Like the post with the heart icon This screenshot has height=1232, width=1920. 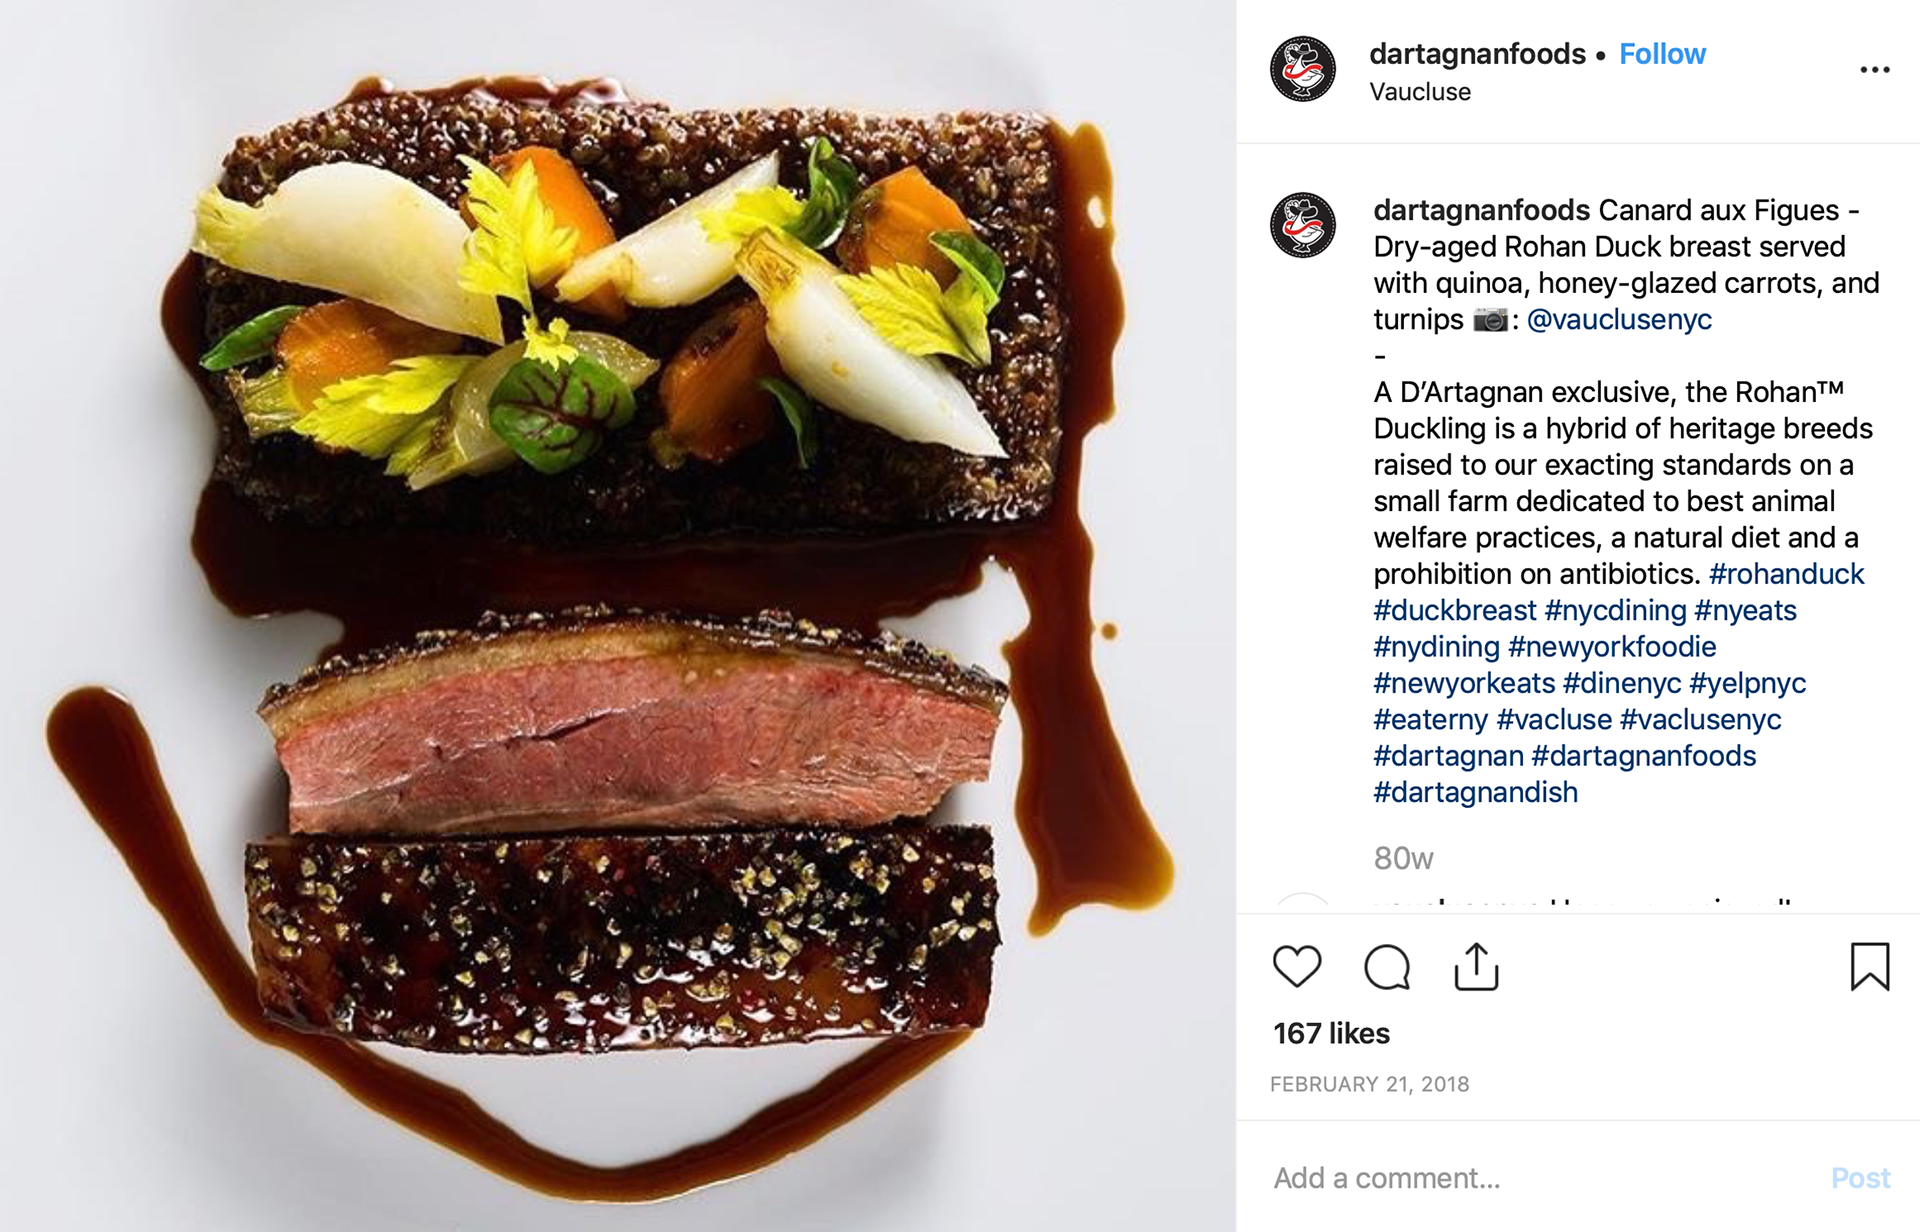pos(1297,967)
